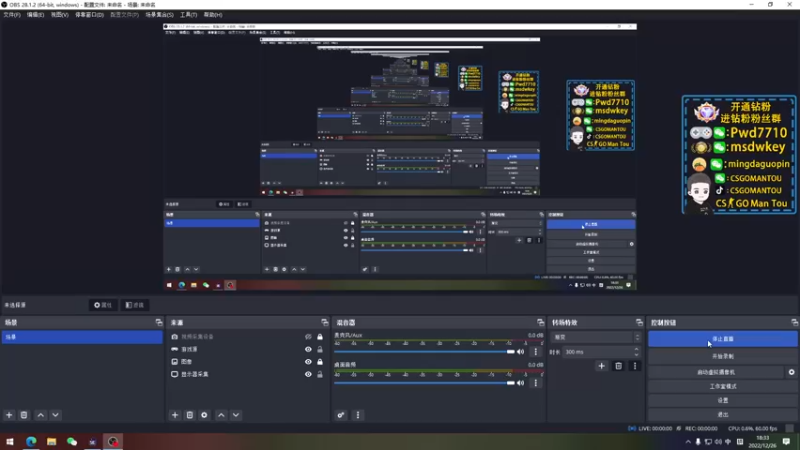Screen dimensions: 800x450
Task: Open the 文件(F) menu
Action: tap(12, 15)
